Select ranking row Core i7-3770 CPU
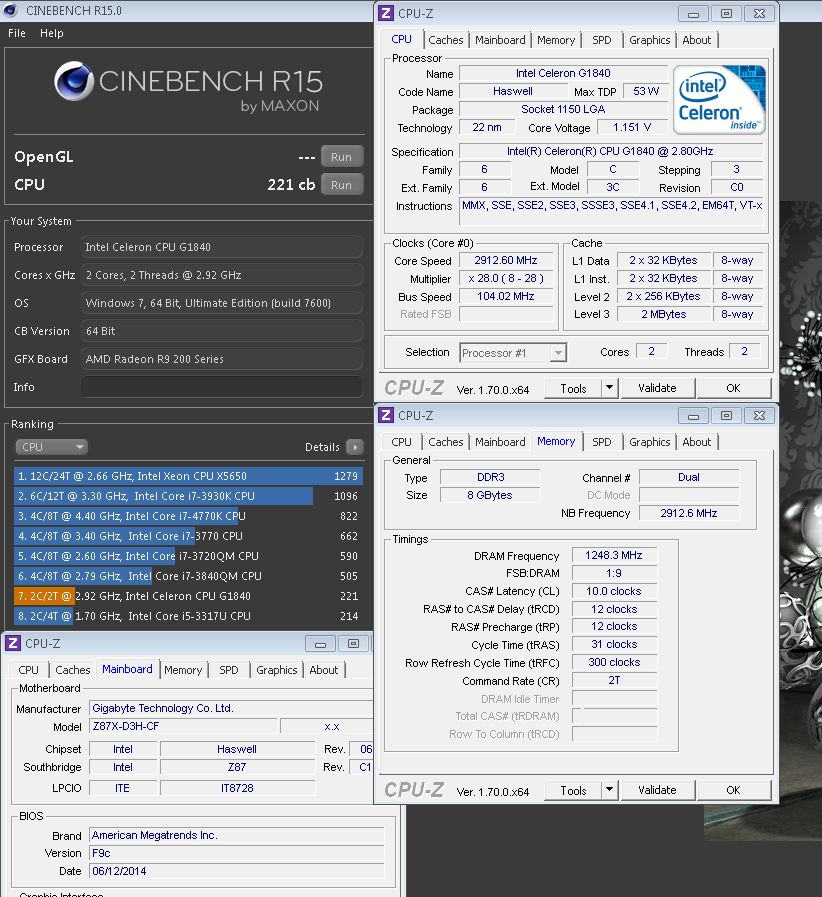 [188, 536]
